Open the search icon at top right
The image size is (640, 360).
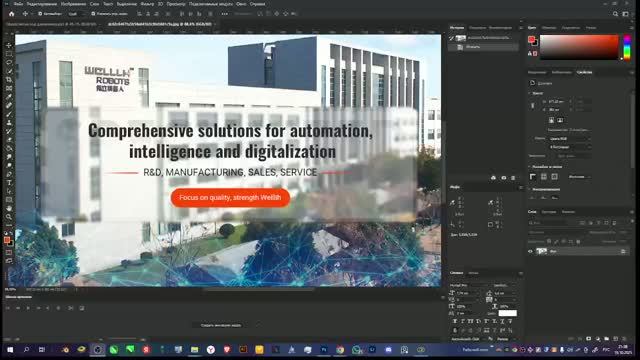coord(615,14)
